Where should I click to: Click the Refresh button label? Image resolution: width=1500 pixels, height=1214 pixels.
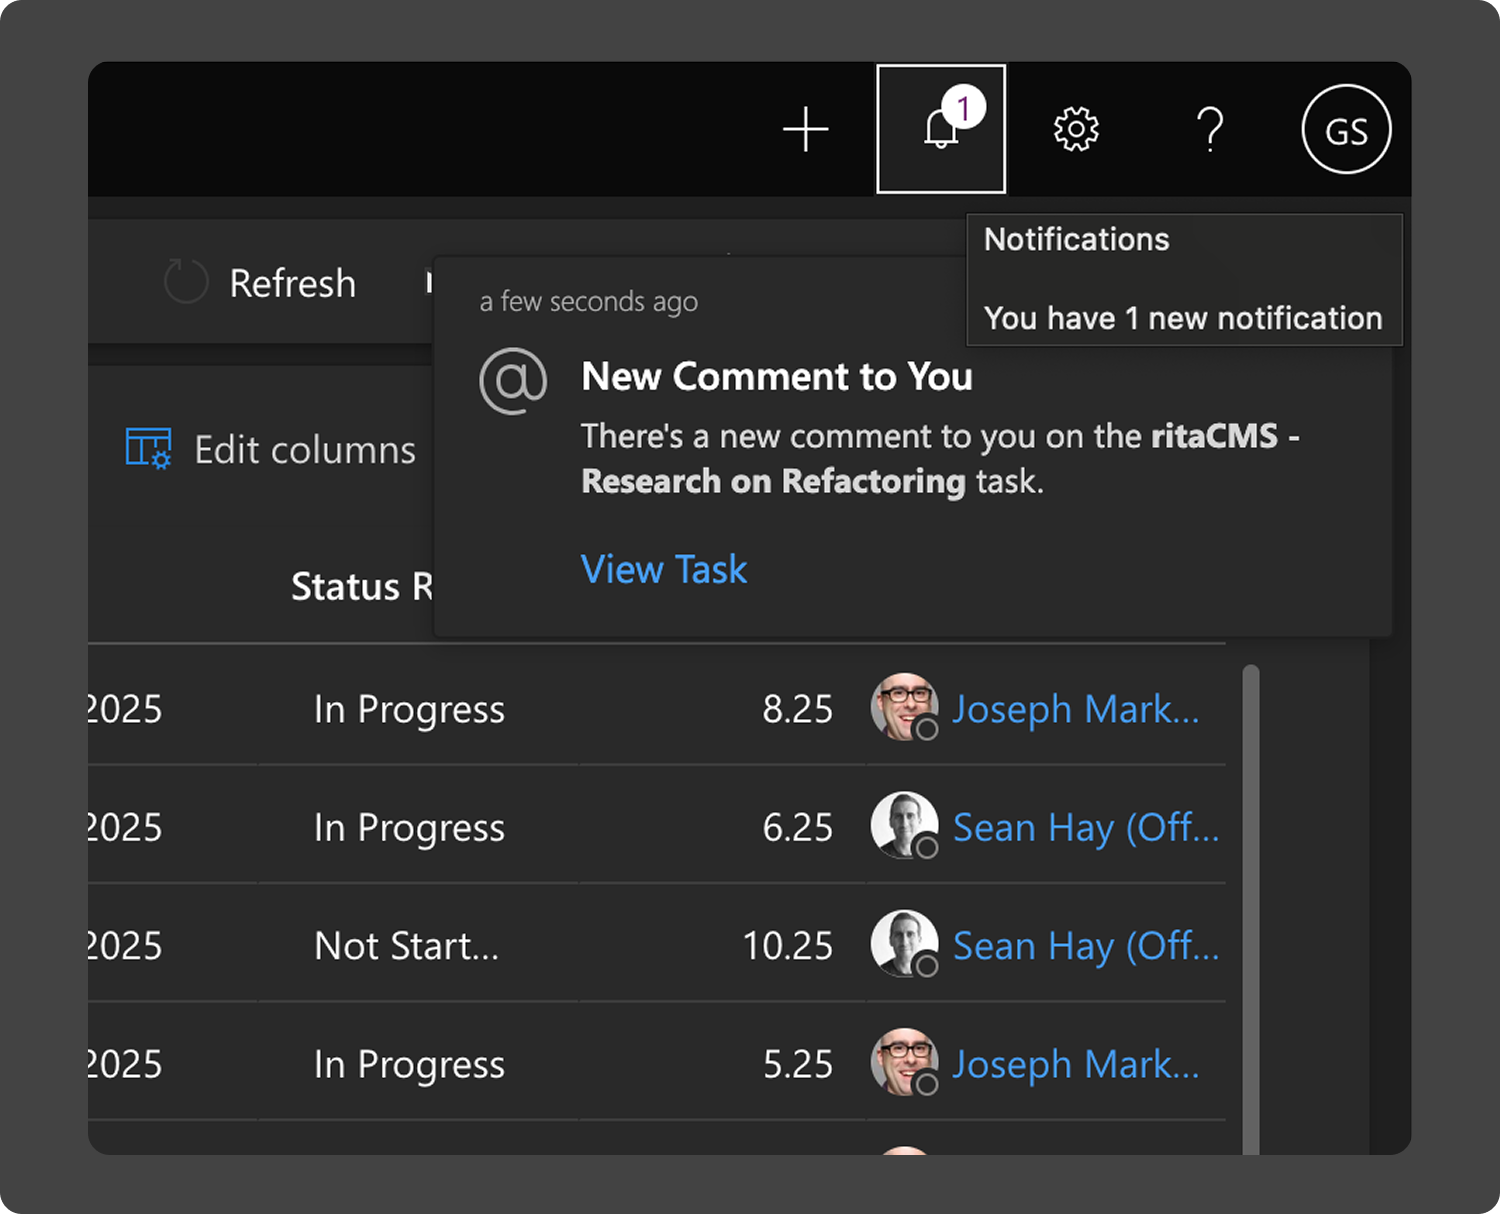coord(292,284)
